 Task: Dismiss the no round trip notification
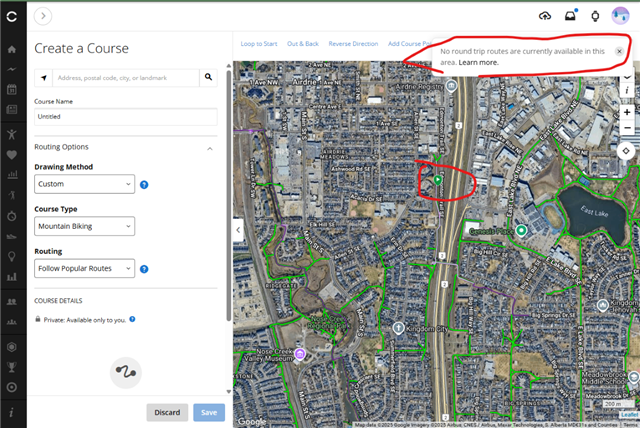[619, 51]
